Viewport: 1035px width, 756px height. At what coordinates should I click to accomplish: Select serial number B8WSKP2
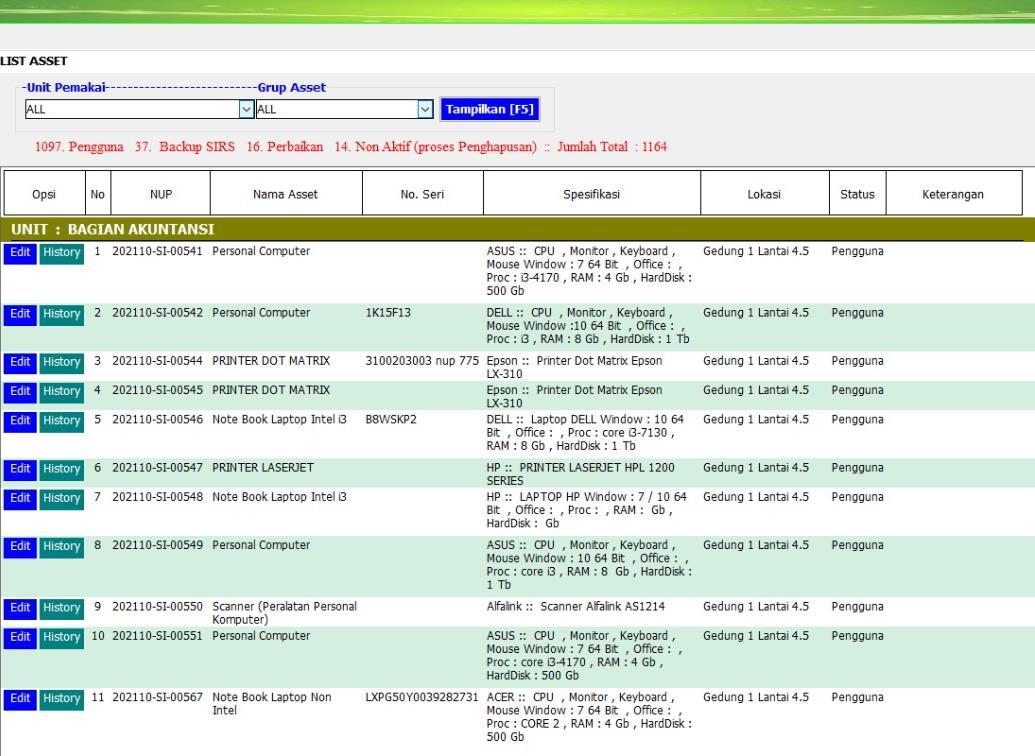[391, 419]
